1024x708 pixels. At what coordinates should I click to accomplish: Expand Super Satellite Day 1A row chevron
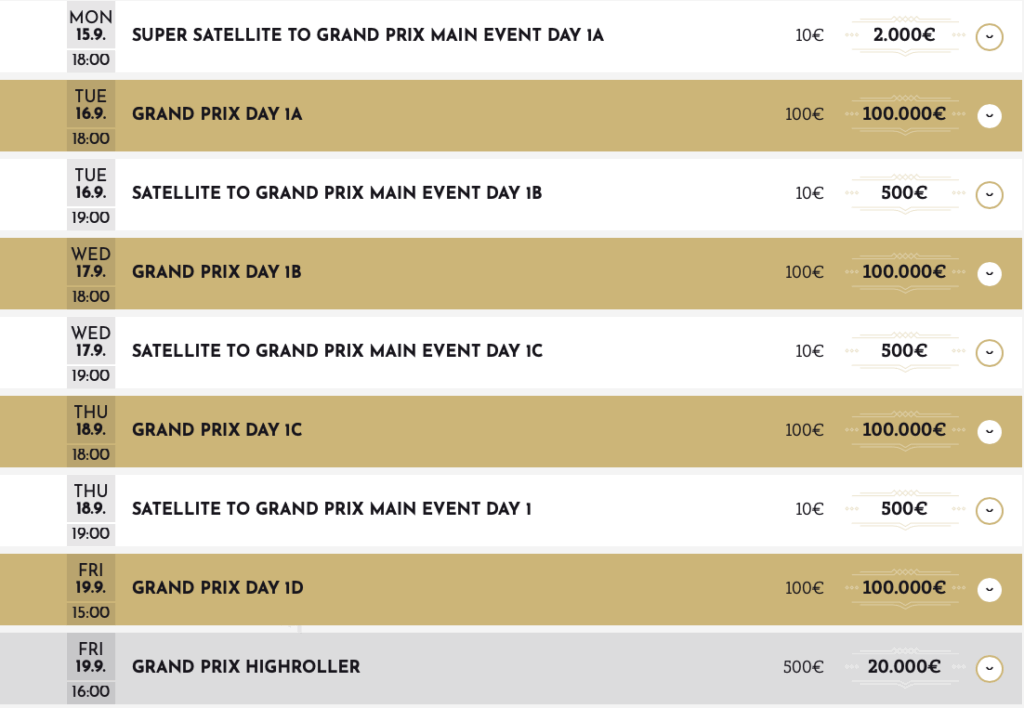pos(989,37)
